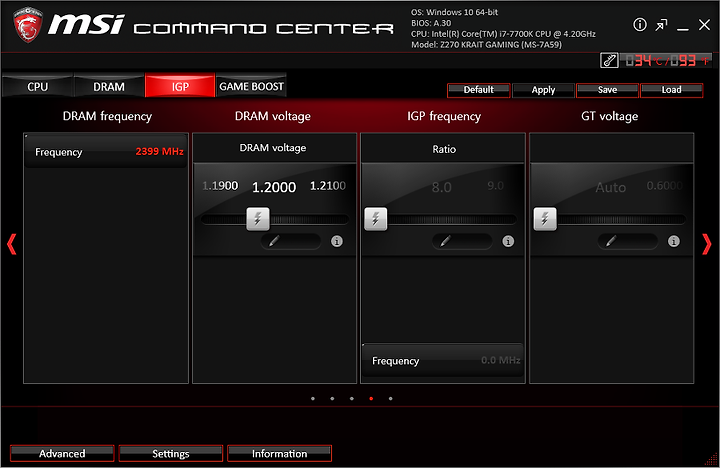Go to next page with right arrow

click(x=707, y=244)
